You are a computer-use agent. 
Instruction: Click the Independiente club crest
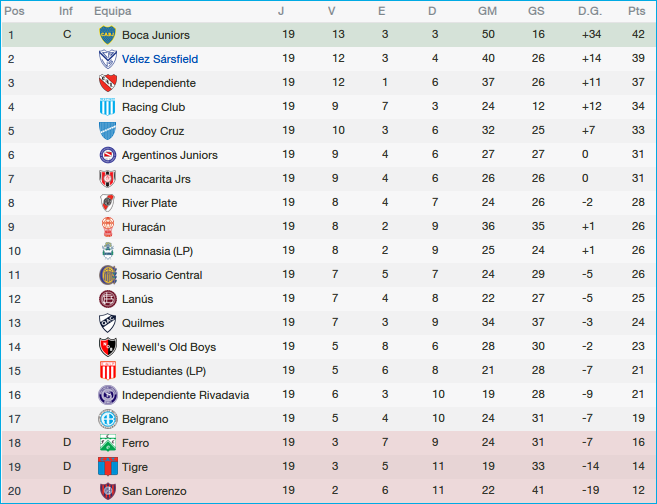point(107,83)
